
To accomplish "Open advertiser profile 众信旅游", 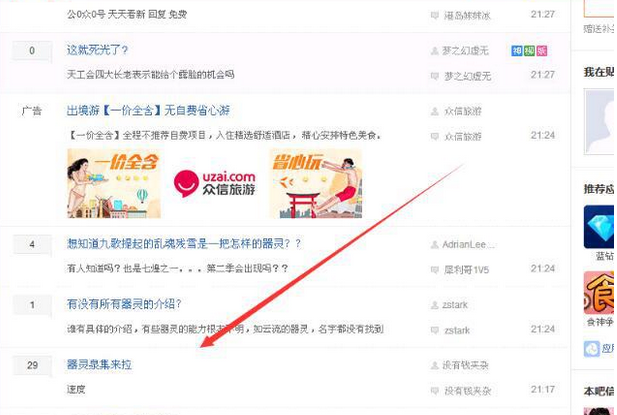I will [x=463, y=111].
